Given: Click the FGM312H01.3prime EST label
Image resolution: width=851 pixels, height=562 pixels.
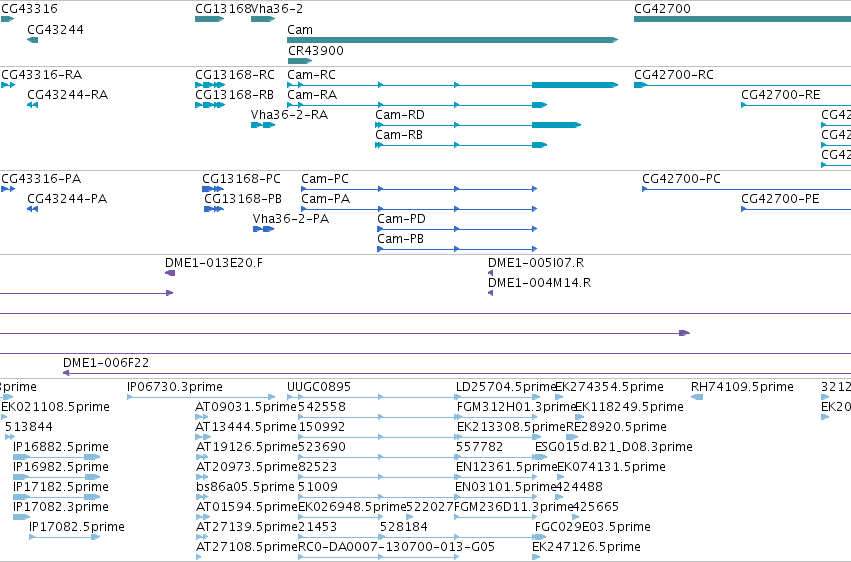Looking at the screenshot, I should pyautogui.click(x=516, y=407).
